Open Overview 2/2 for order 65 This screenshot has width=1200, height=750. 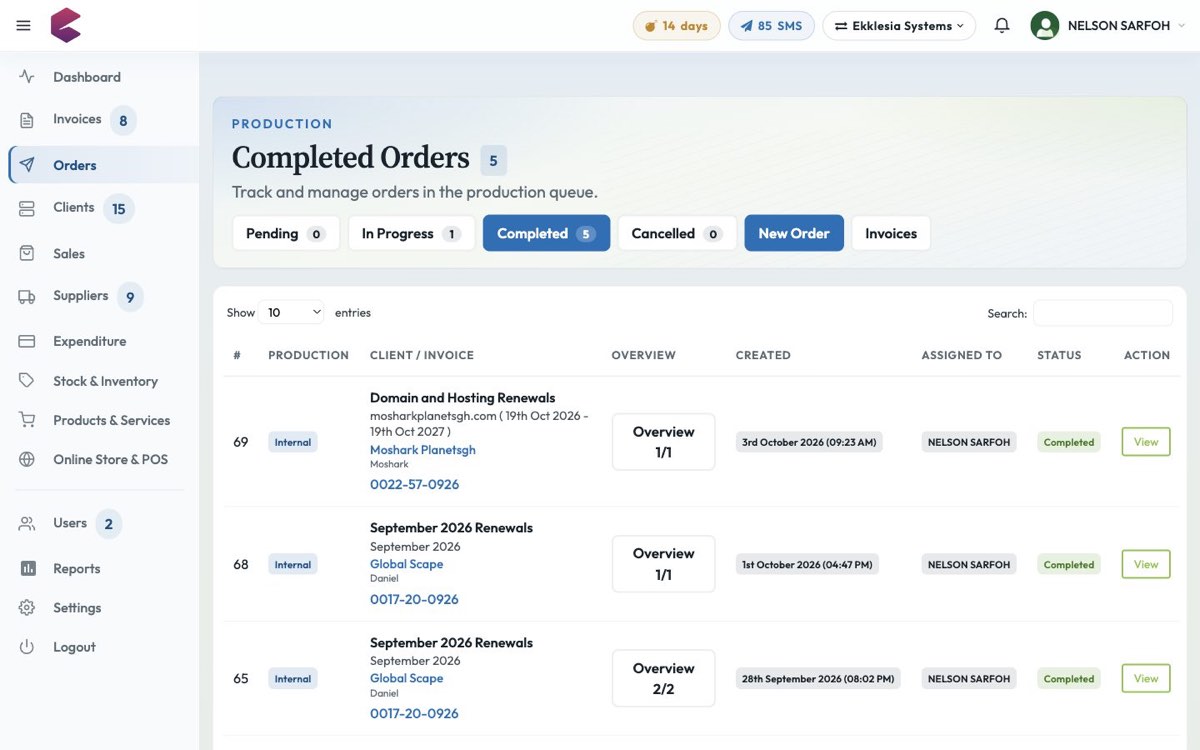click(663, 678)
